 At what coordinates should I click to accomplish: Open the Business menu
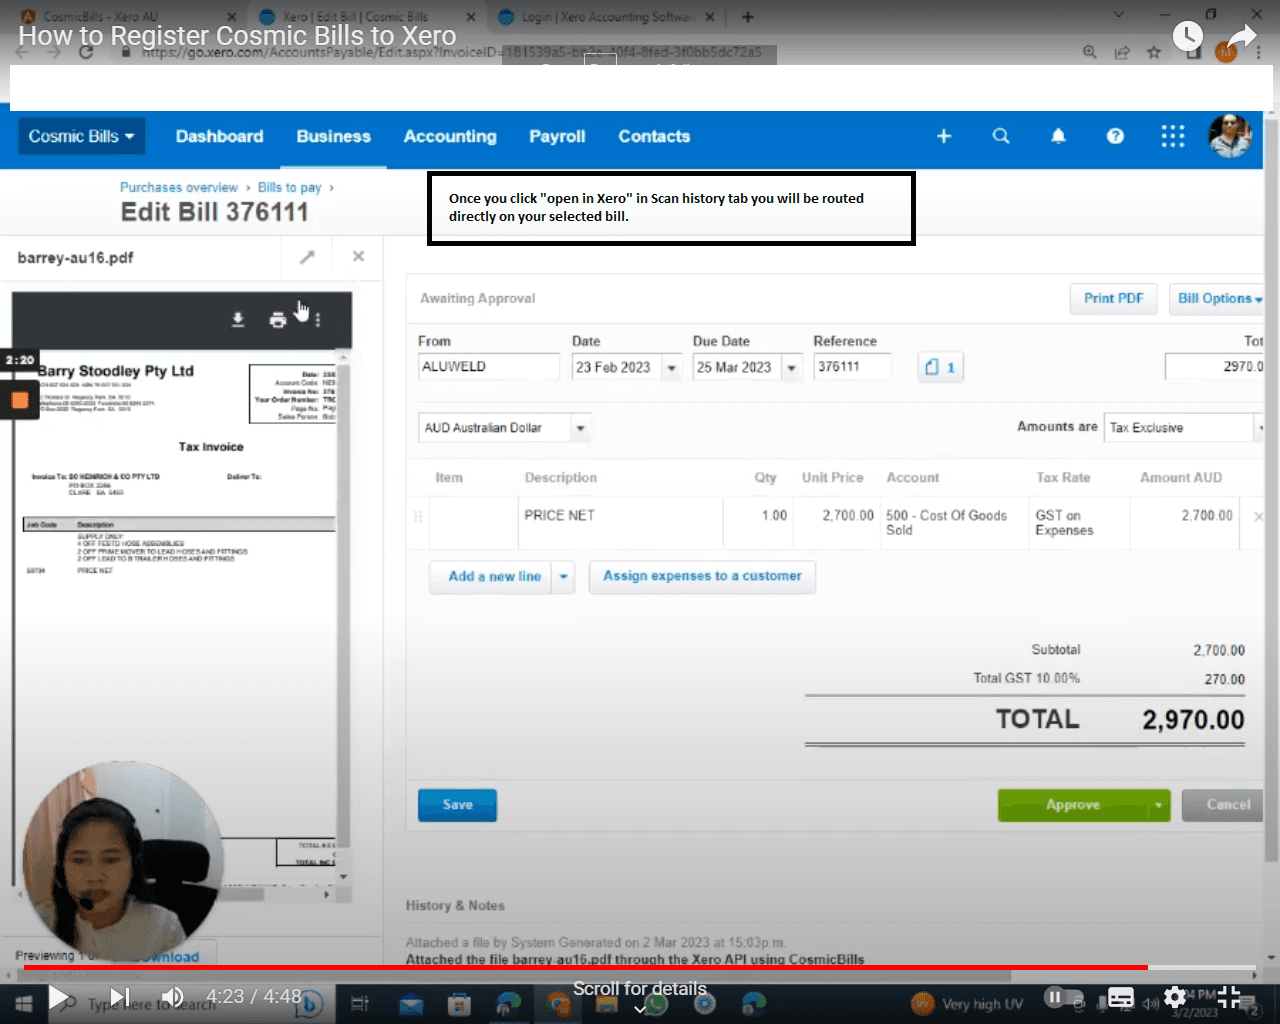[334, 136]
